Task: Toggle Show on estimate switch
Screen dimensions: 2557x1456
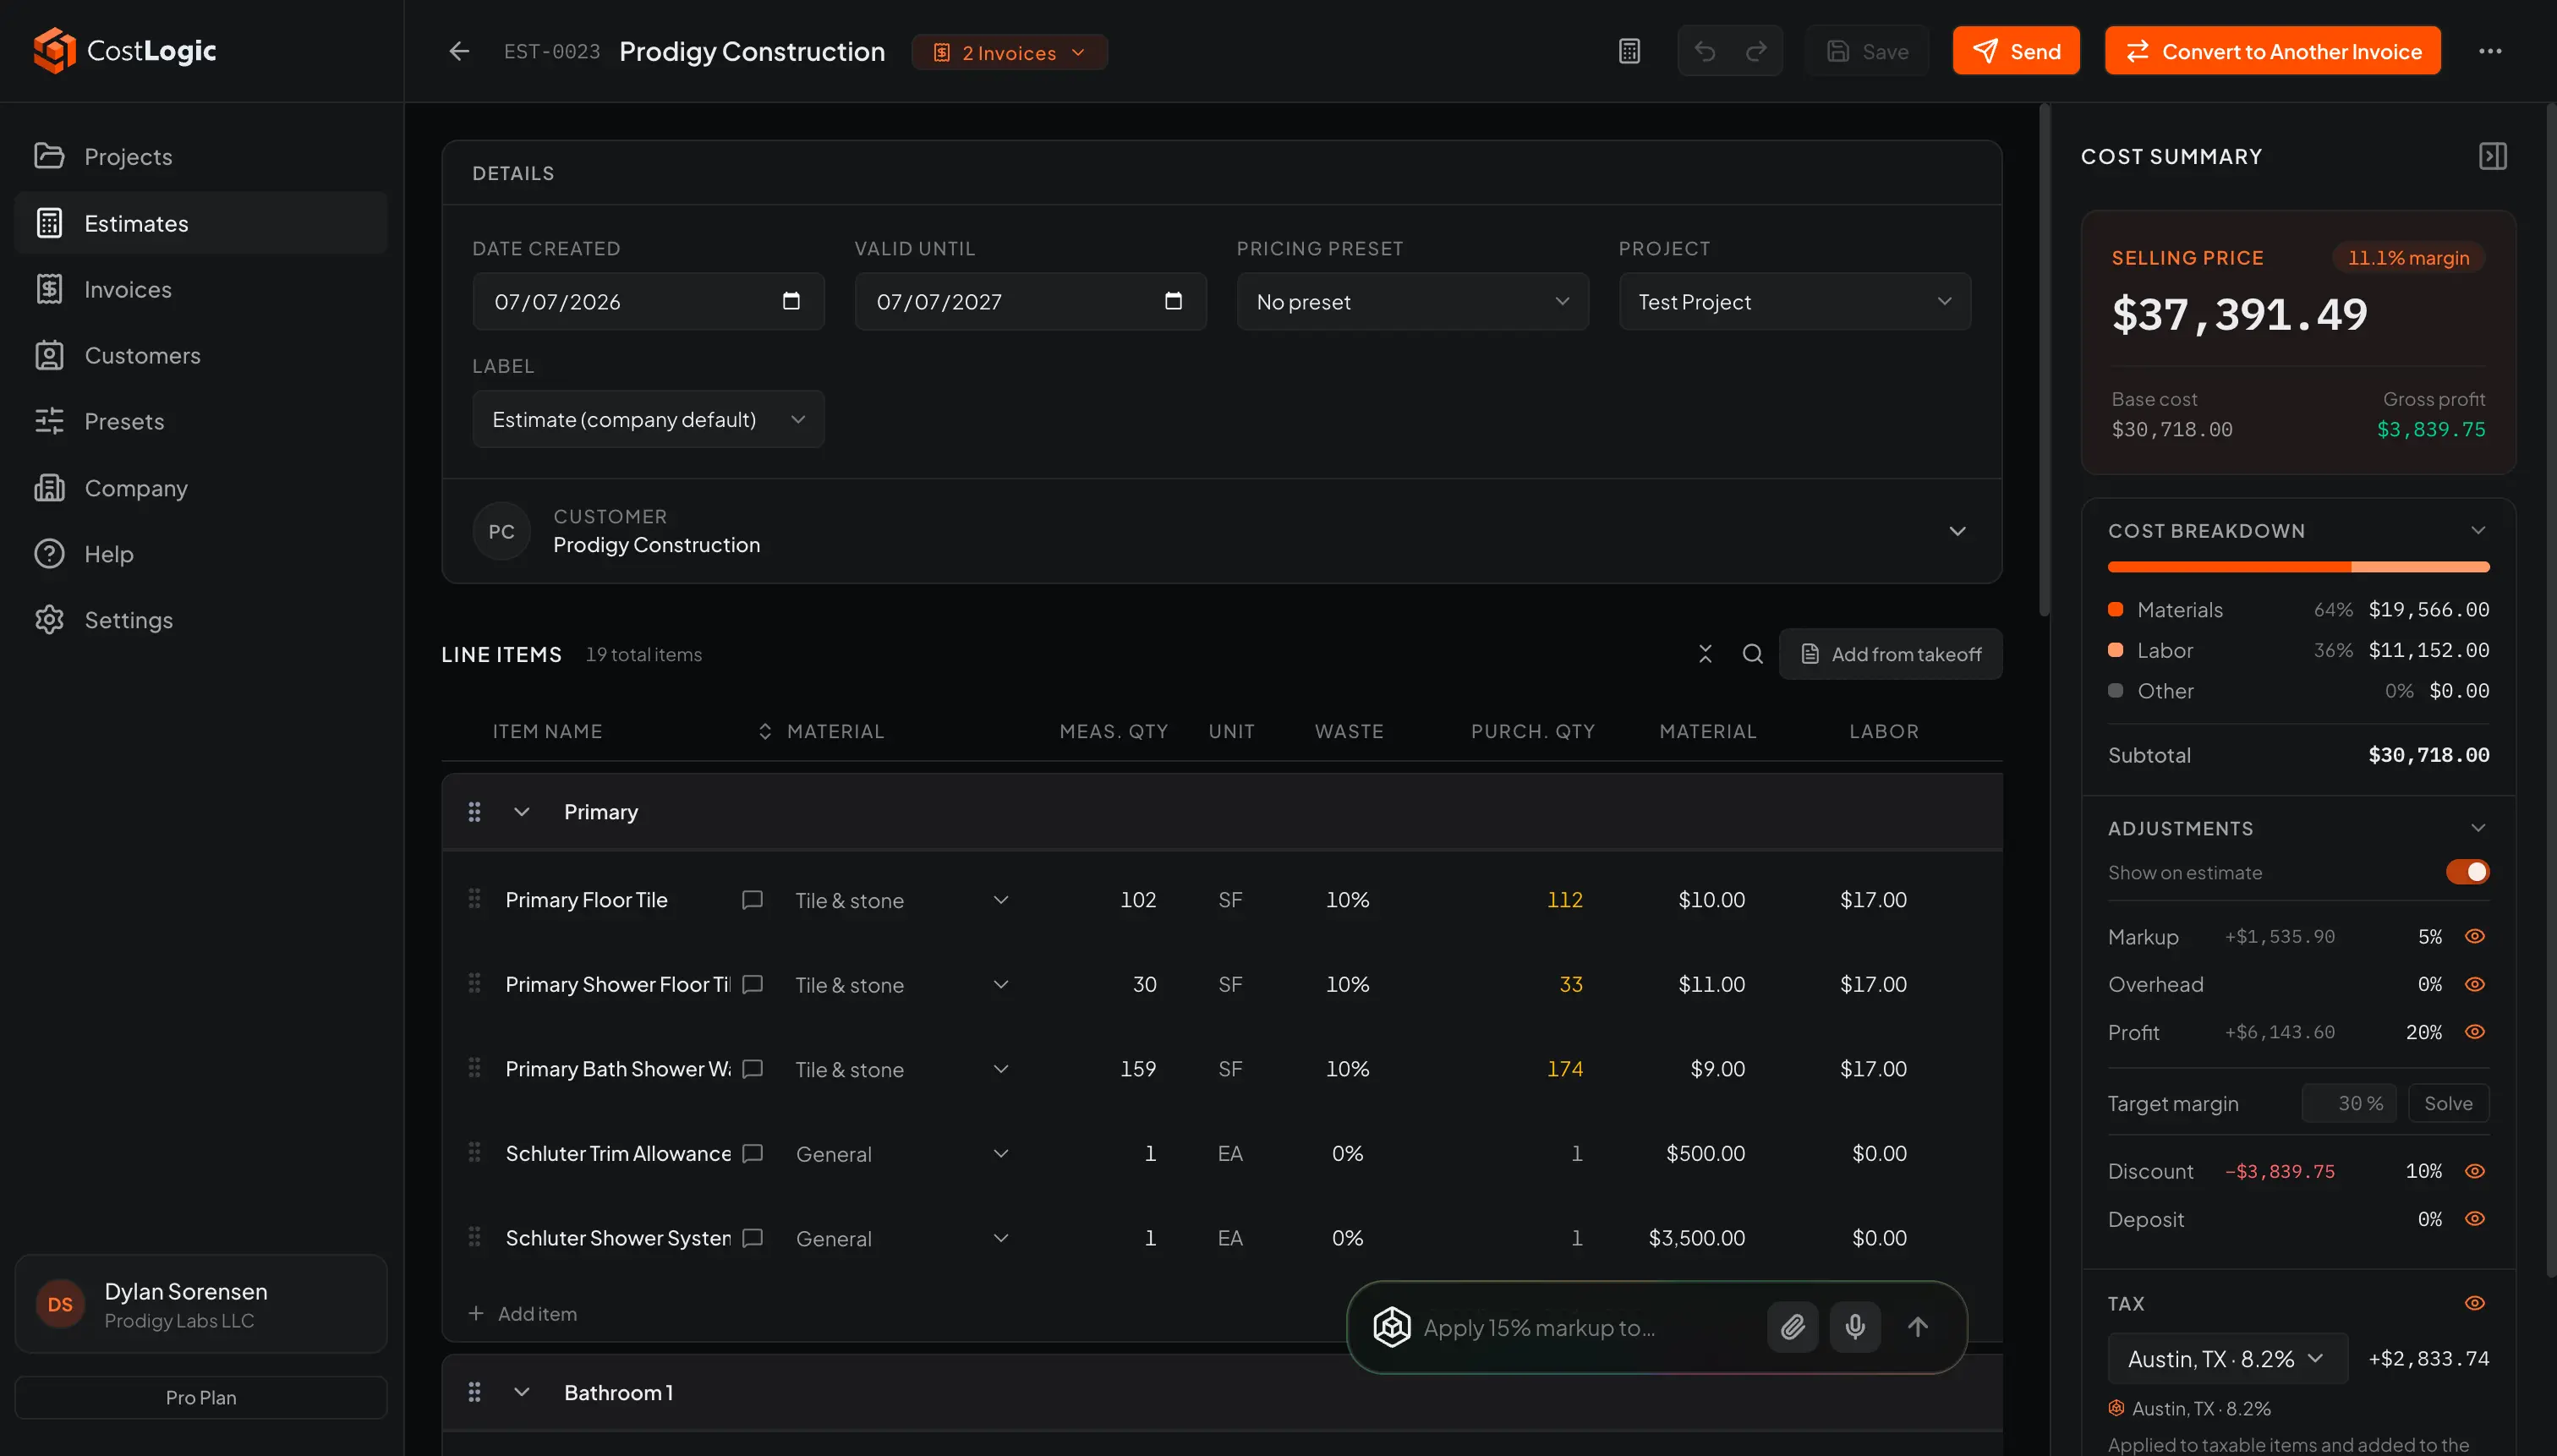Action: tap(2467, 872)
